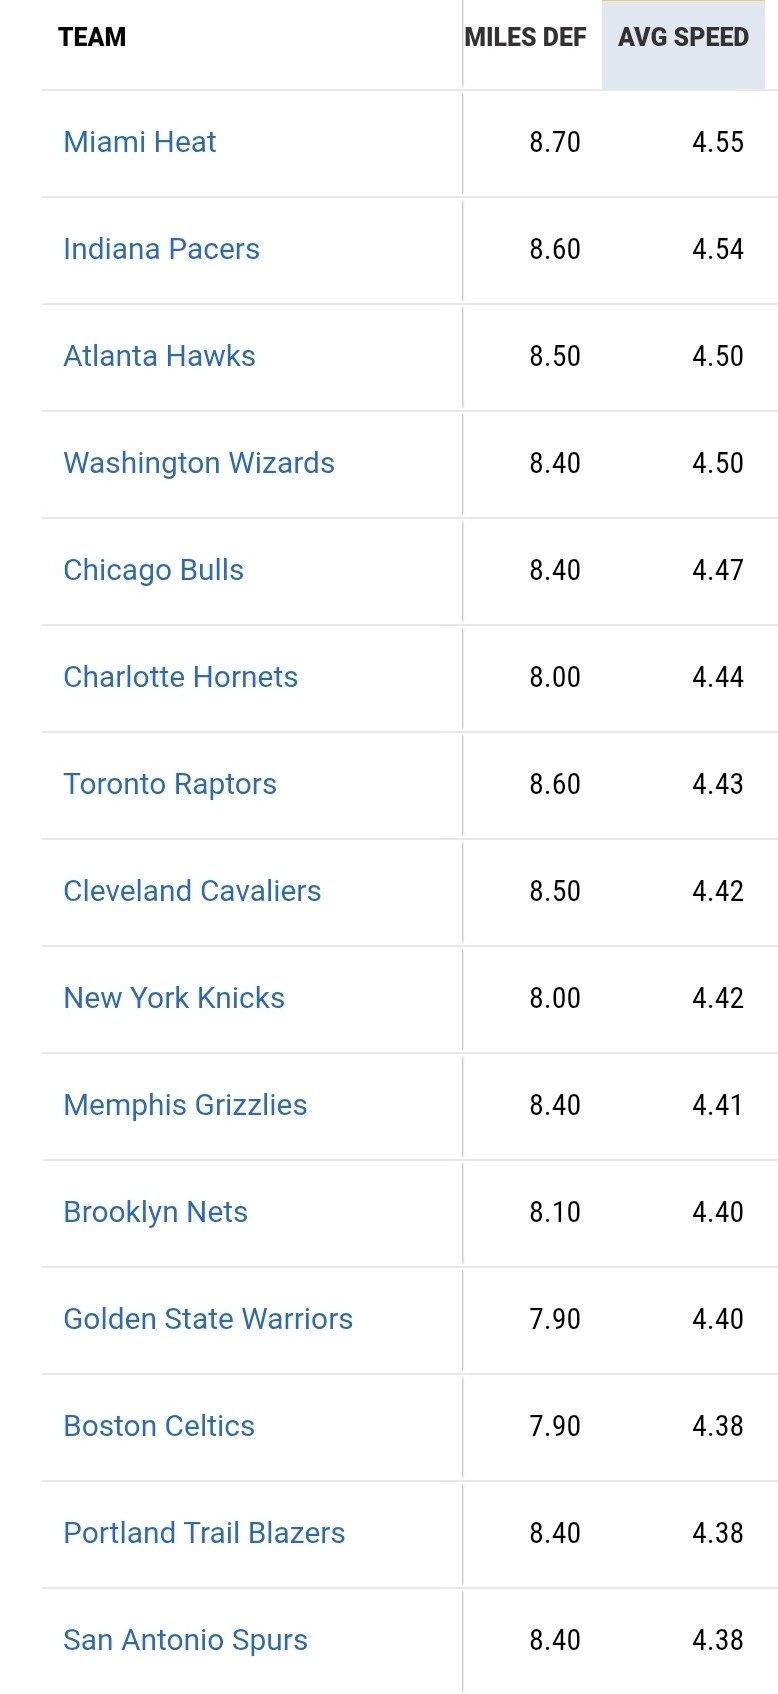Sort table by MILES DEF column header
This screenshot has width=778, height=1694.
525,38
